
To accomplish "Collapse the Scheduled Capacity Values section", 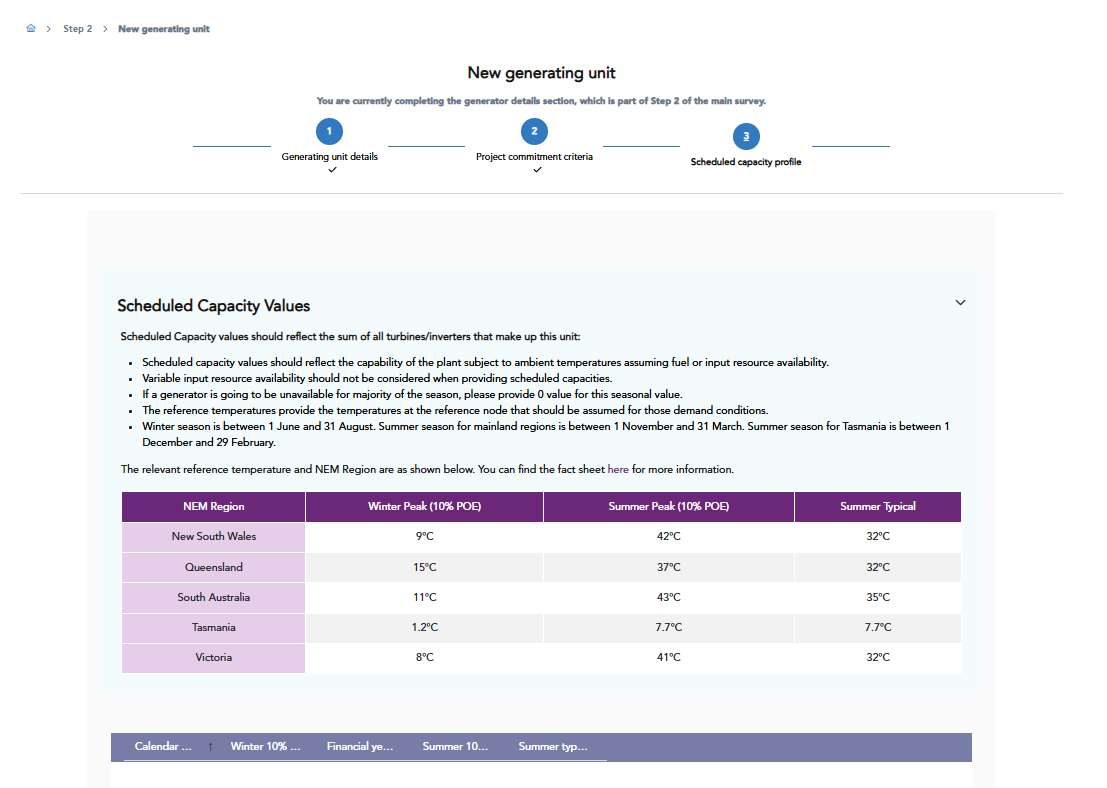I will pyautogui.click(x=960, y=303).
